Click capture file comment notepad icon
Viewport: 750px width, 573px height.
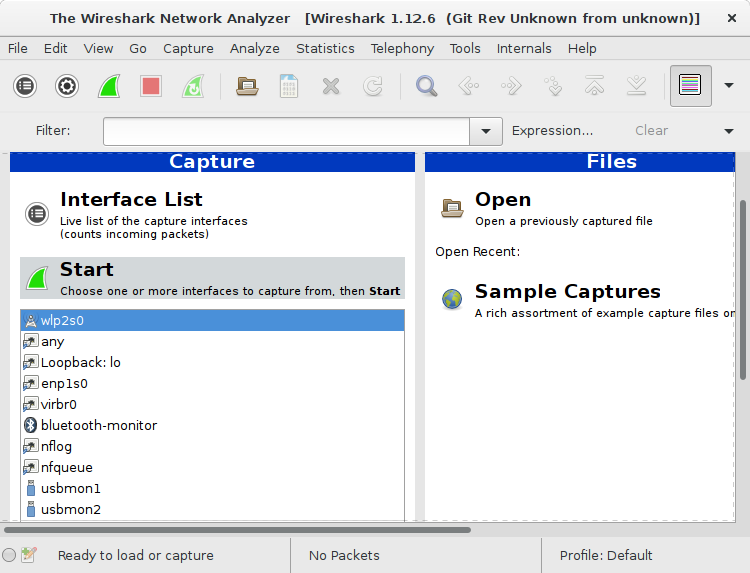pyautogui.click(x=29, y=555)
